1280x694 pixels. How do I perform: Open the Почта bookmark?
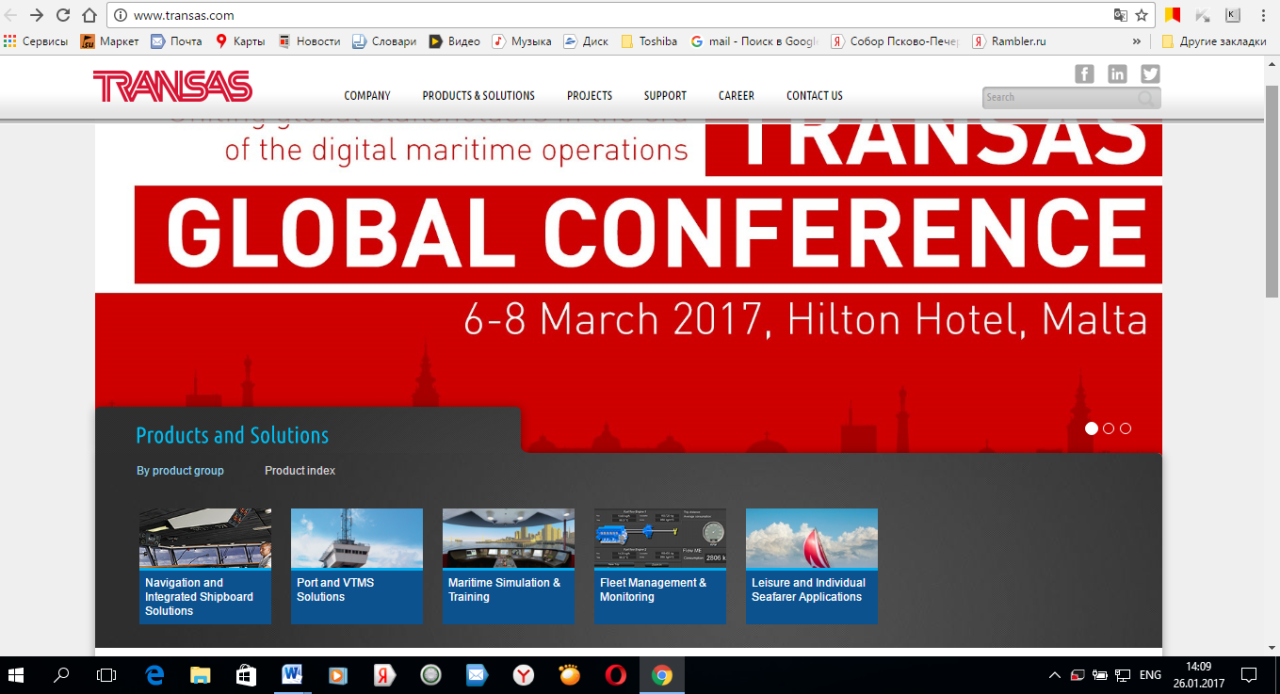coord(176,42)
